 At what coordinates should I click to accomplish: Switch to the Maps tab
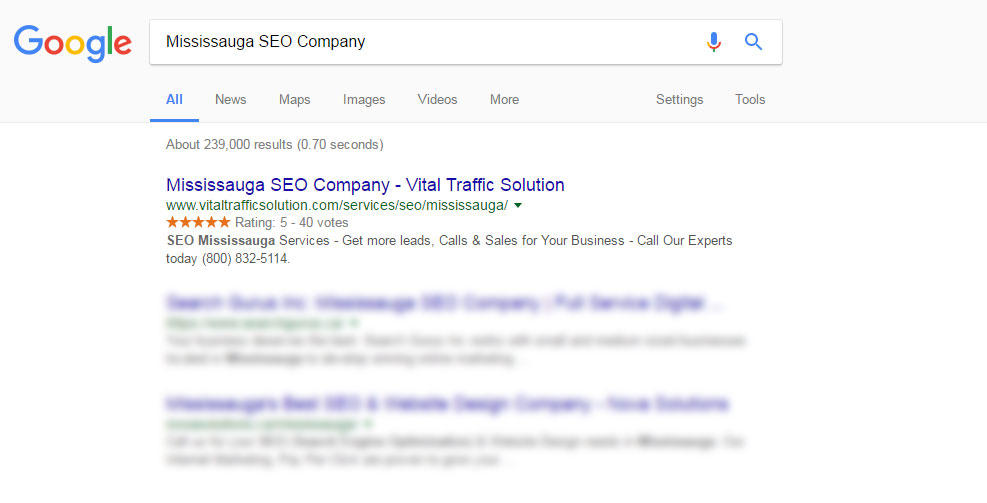click(x=295, y=99)
